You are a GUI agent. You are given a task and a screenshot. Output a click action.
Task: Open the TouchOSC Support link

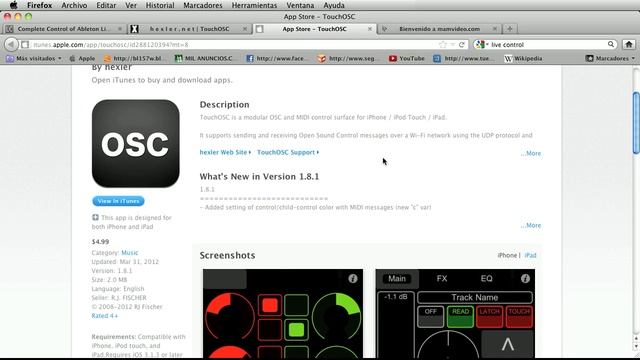pos(288,152)
